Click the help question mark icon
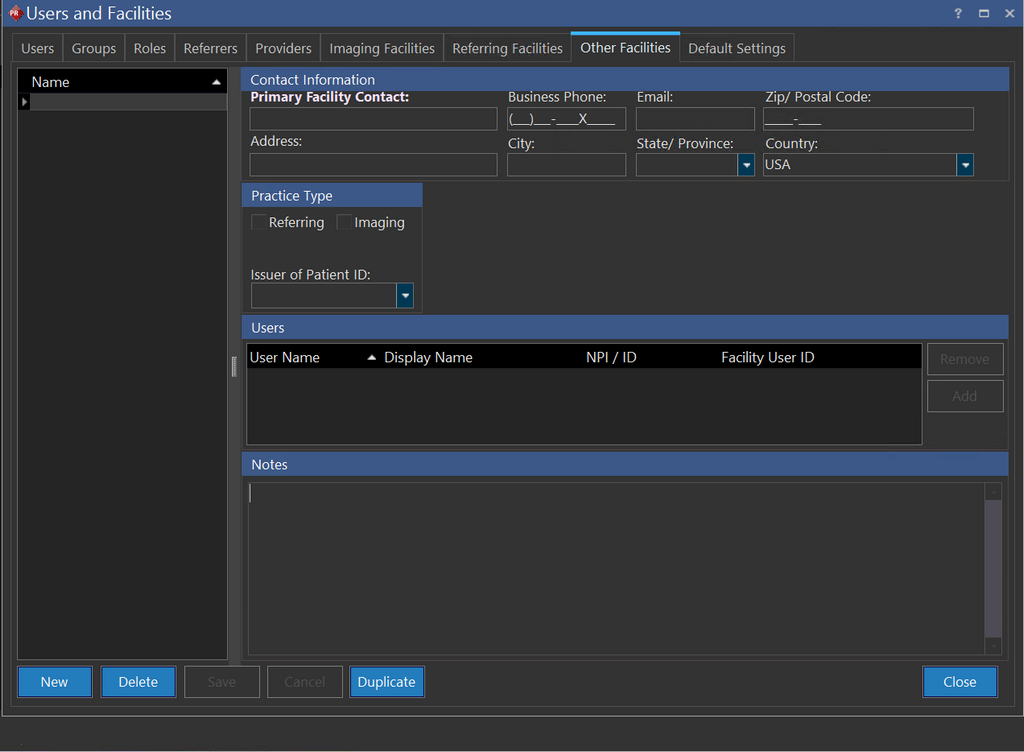Viewport: 1024px width, 752px height. coord(958,13)
